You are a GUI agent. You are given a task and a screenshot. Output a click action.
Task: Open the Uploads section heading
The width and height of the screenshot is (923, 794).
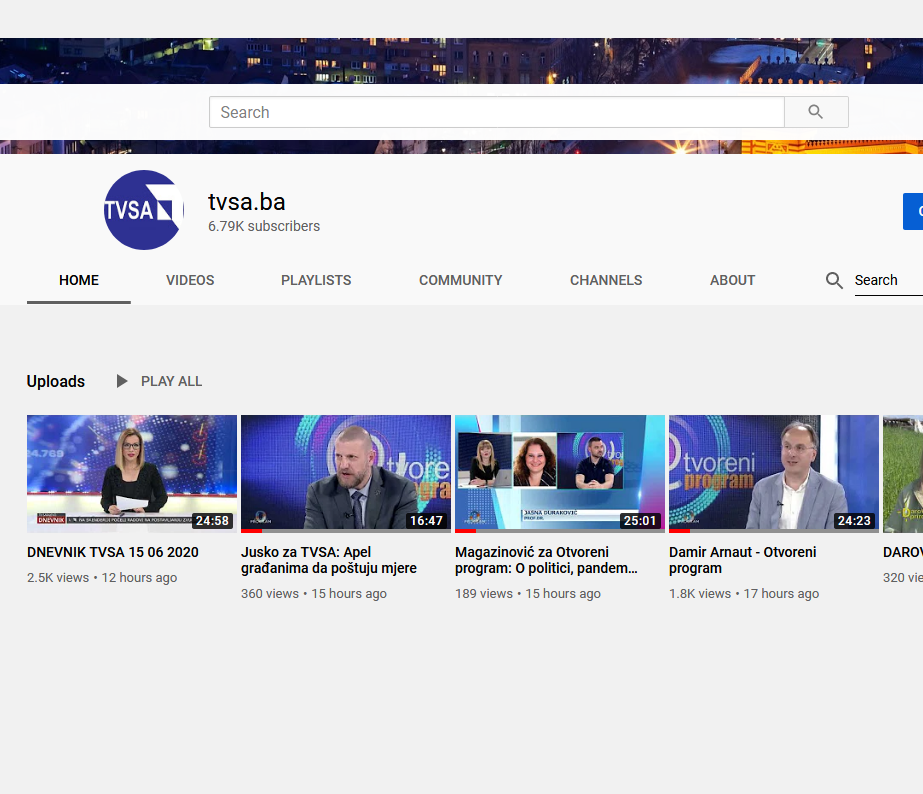pyautogui.click(x=56, y=381)
